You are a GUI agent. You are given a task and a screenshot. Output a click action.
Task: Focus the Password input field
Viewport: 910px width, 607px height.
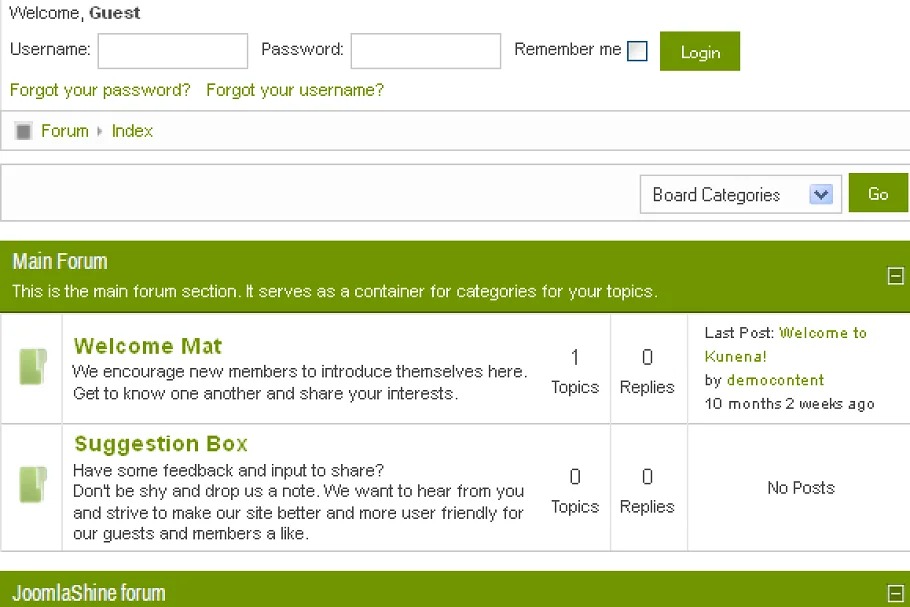click(425, 51)
